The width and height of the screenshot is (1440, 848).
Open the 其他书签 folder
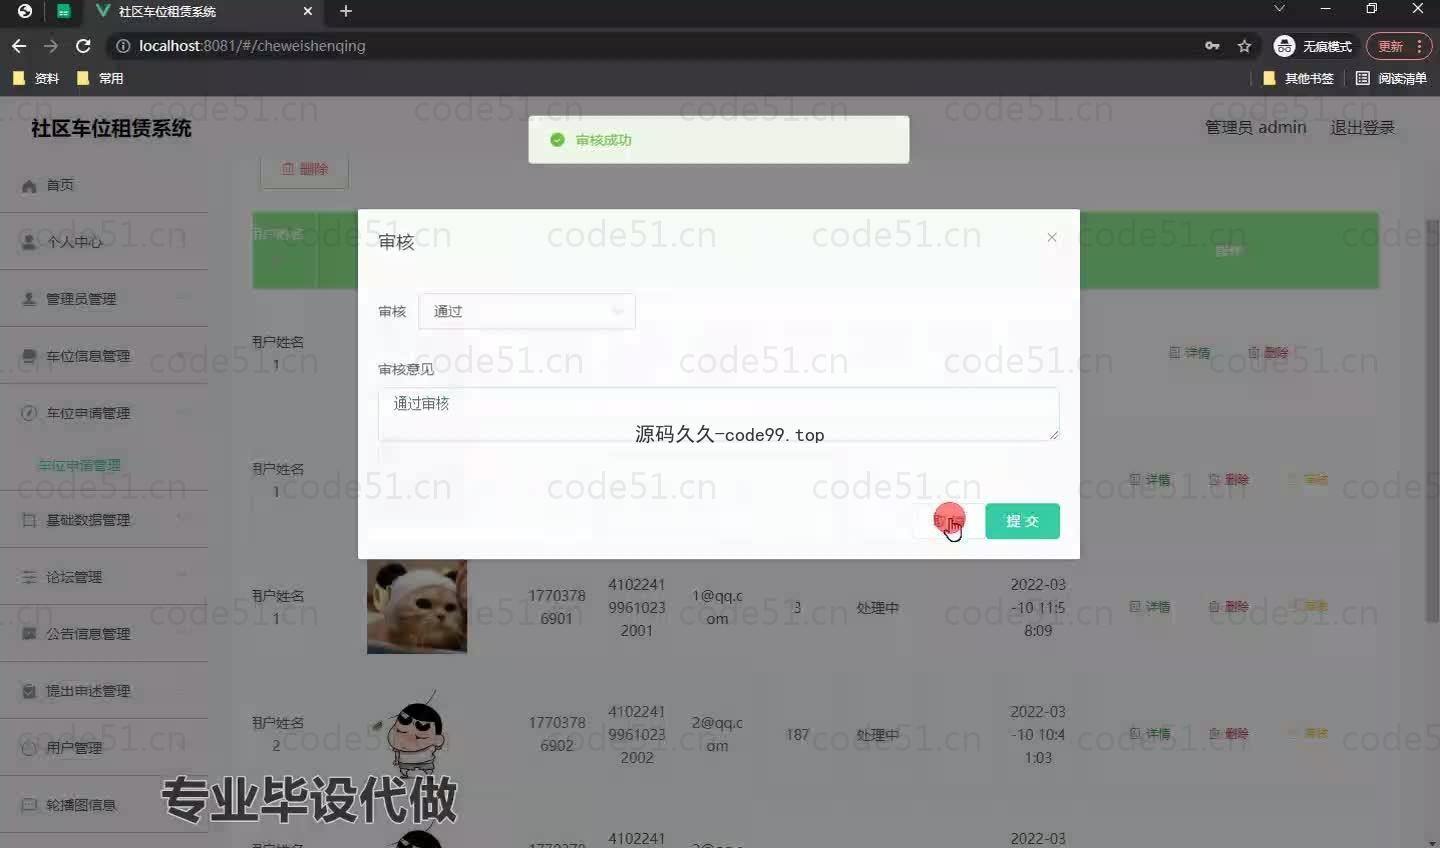(1298, 78)
